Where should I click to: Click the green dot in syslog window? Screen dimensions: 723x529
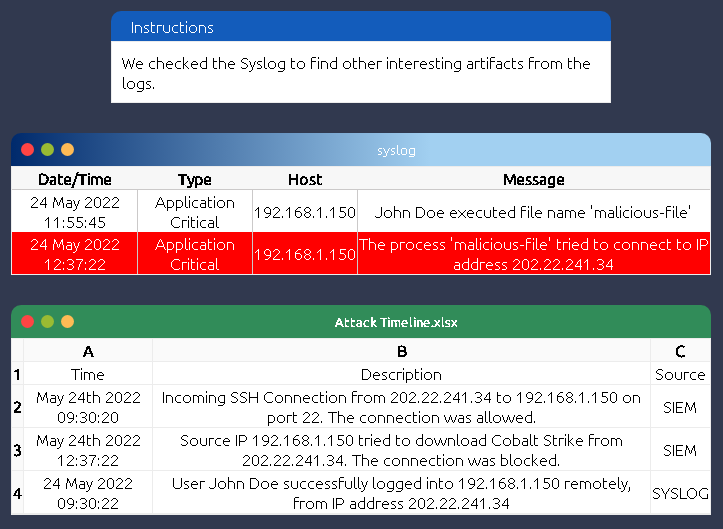pyautogui.click(x=47, y=150)
